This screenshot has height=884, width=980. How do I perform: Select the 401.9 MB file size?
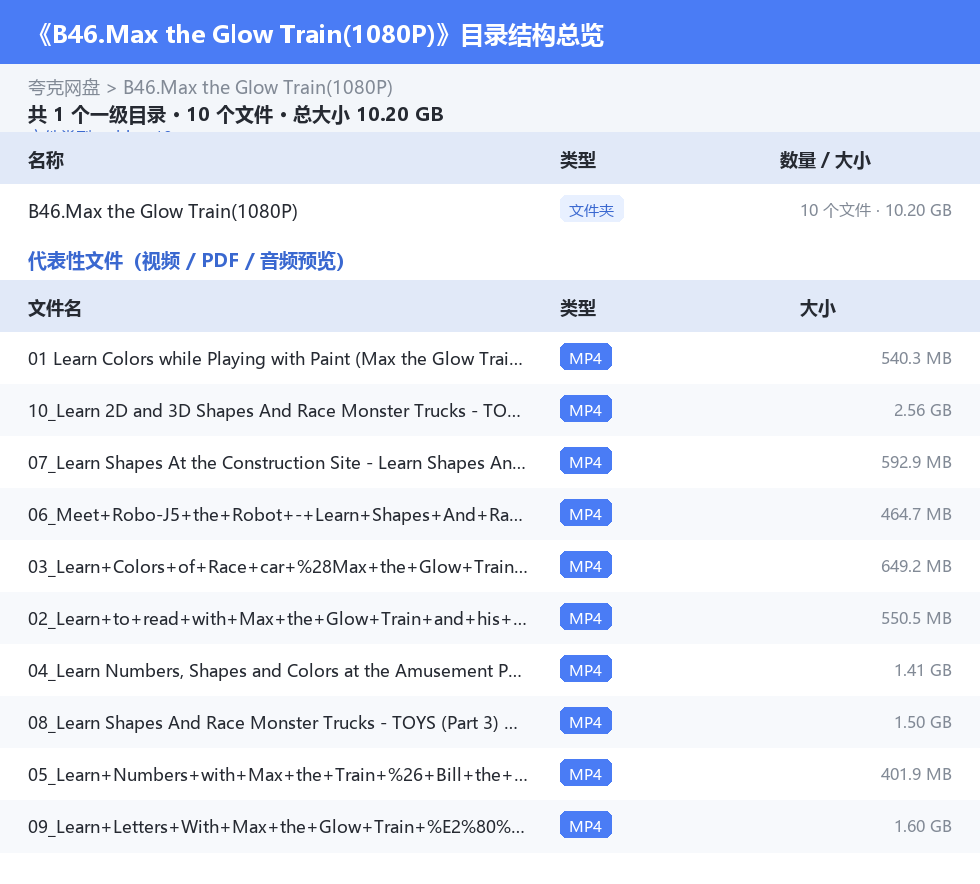[916, 773]
